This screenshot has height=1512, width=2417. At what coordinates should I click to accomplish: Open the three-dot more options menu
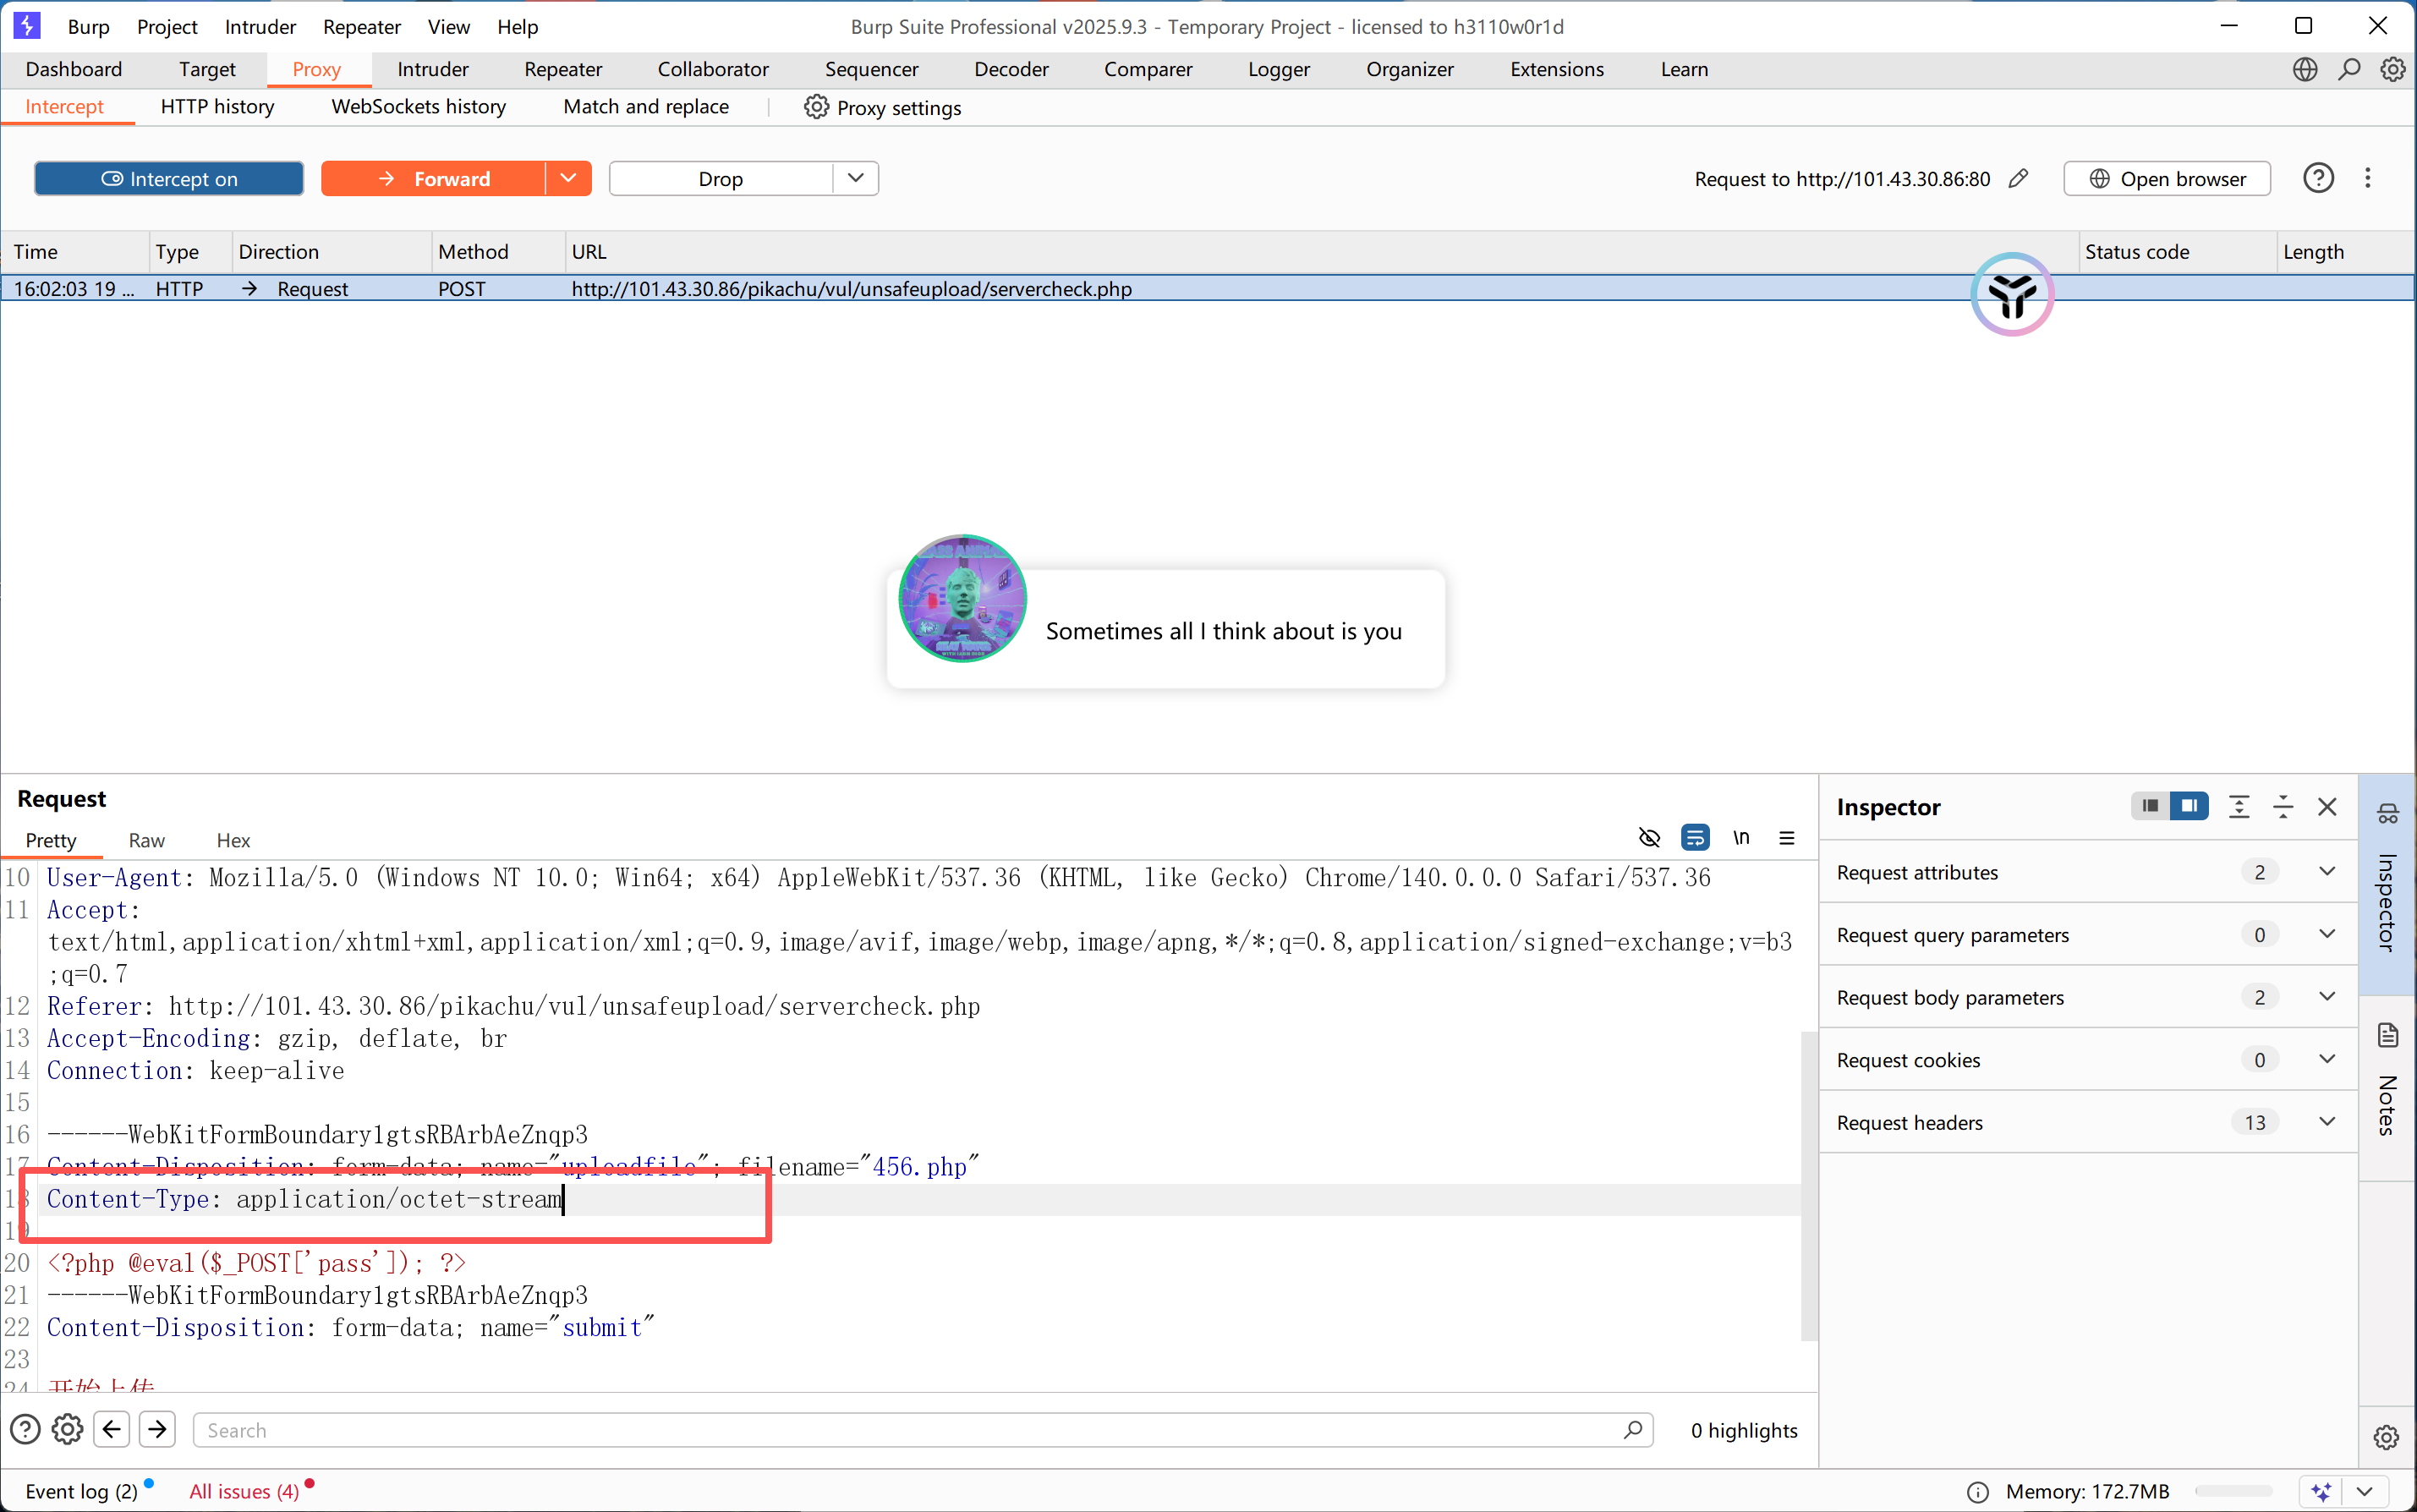(2367, 178)
